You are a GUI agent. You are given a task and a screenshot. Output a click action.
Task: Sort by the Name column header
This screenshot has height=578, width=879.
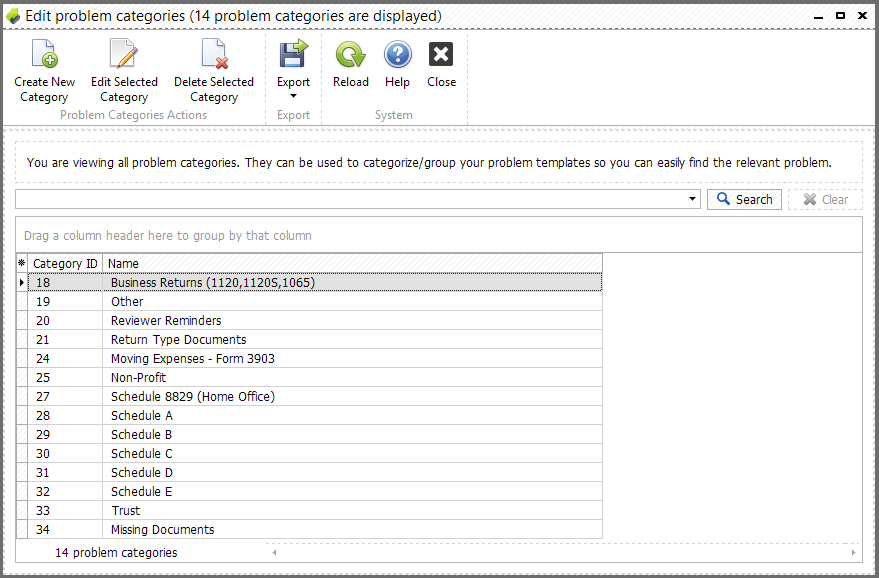click(353, 263)
